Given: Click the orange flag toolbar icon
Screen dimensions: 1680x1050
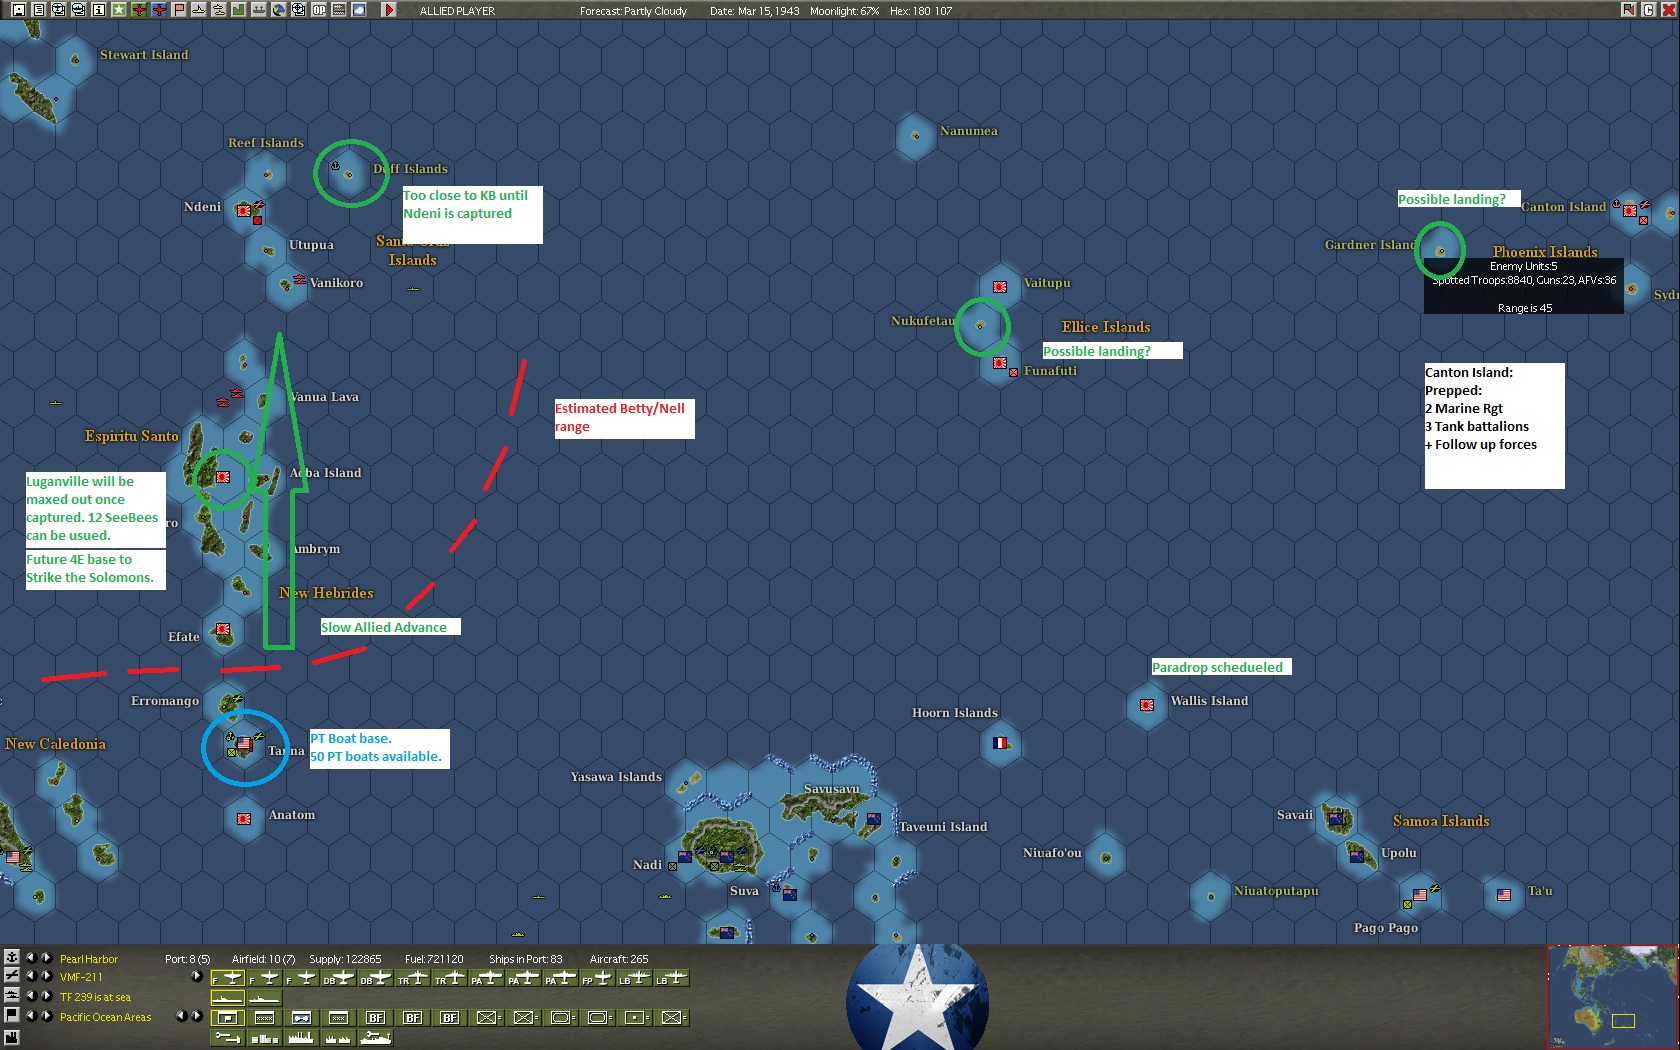Looking at the screenshot, I should tap(179, 10).
